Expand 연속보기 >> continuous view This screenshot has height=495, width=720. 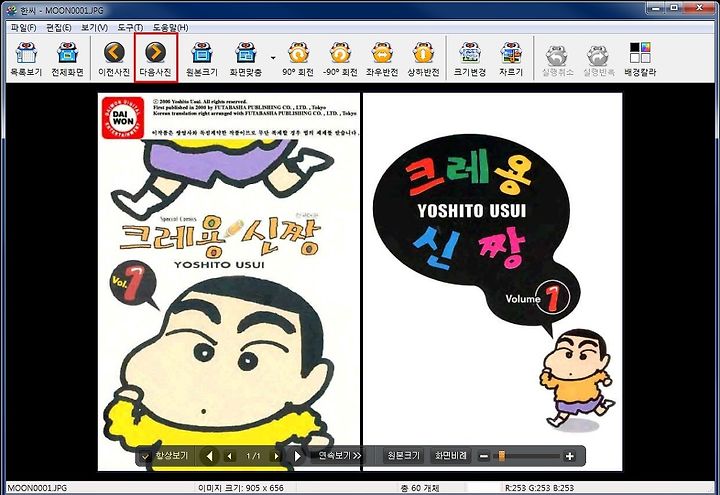point(340,456)
